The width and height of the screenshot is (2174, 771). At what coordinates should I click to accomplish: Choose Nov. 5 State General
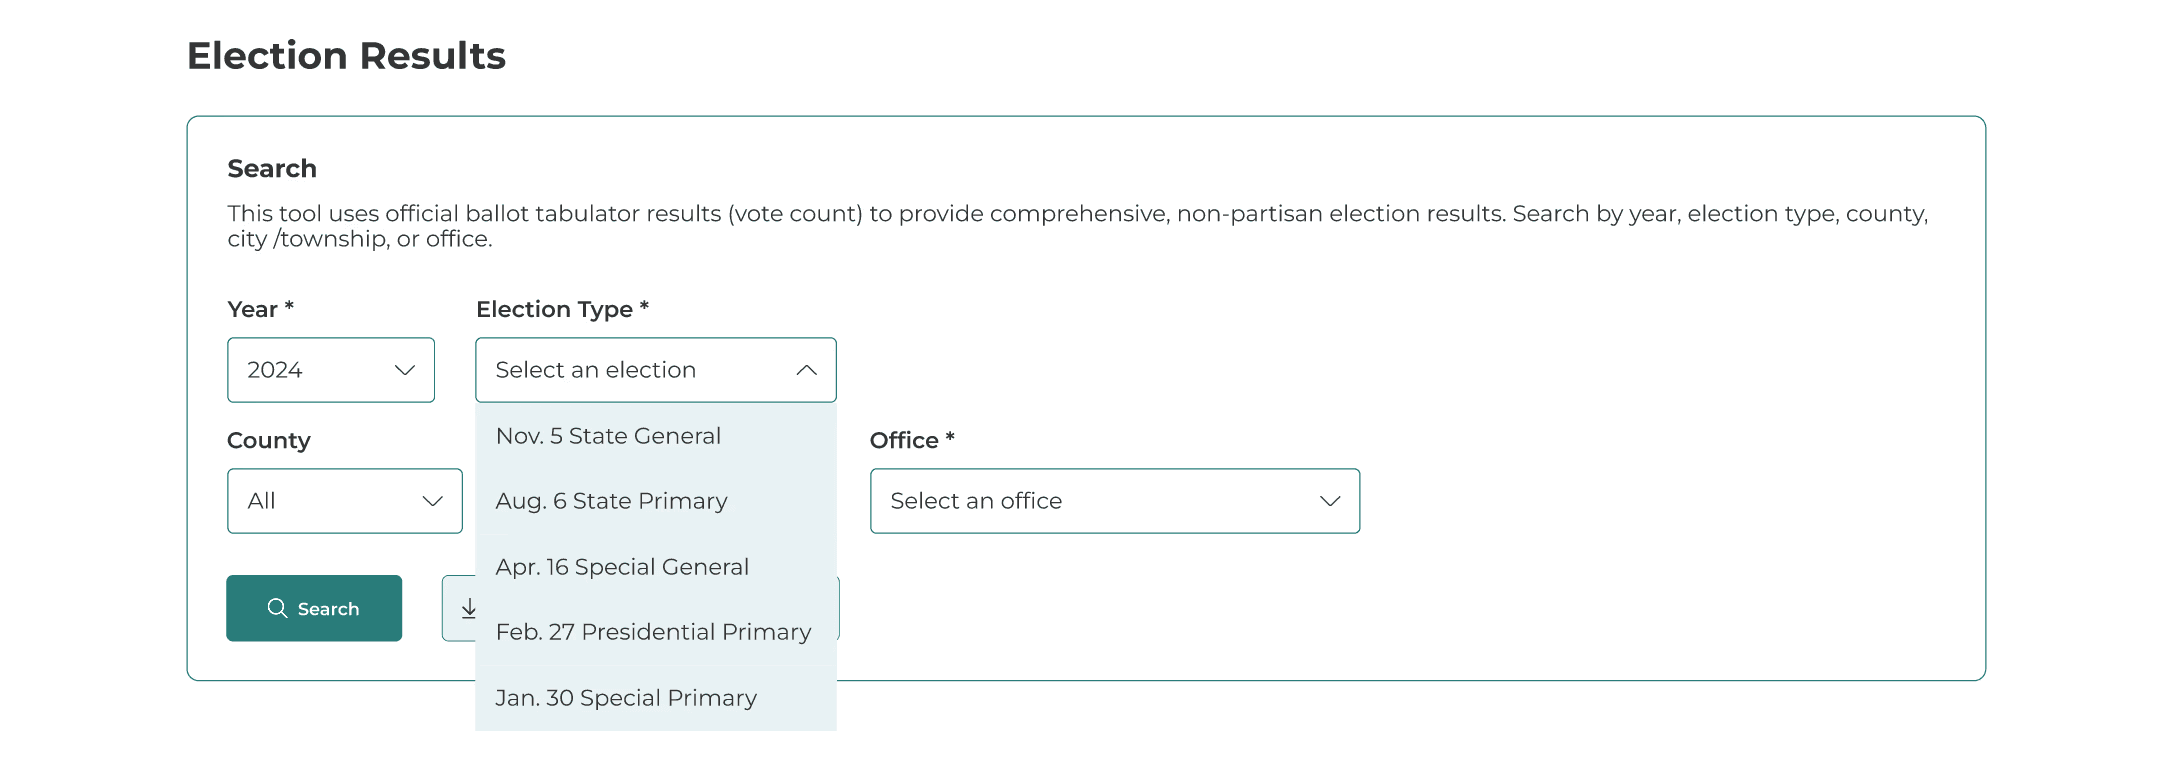[608, 436]
